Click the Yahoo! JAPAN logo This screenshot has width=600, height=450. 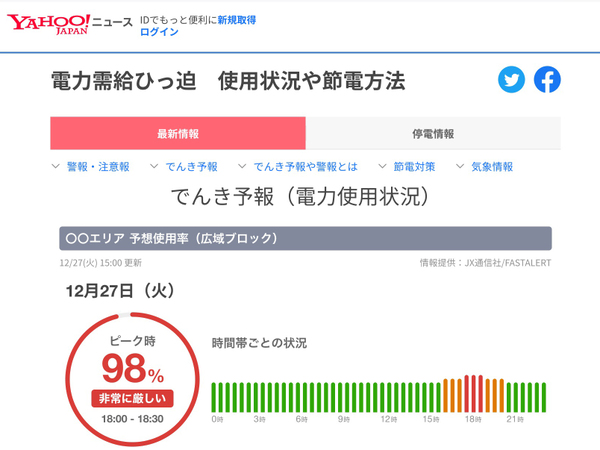(48, 23)
